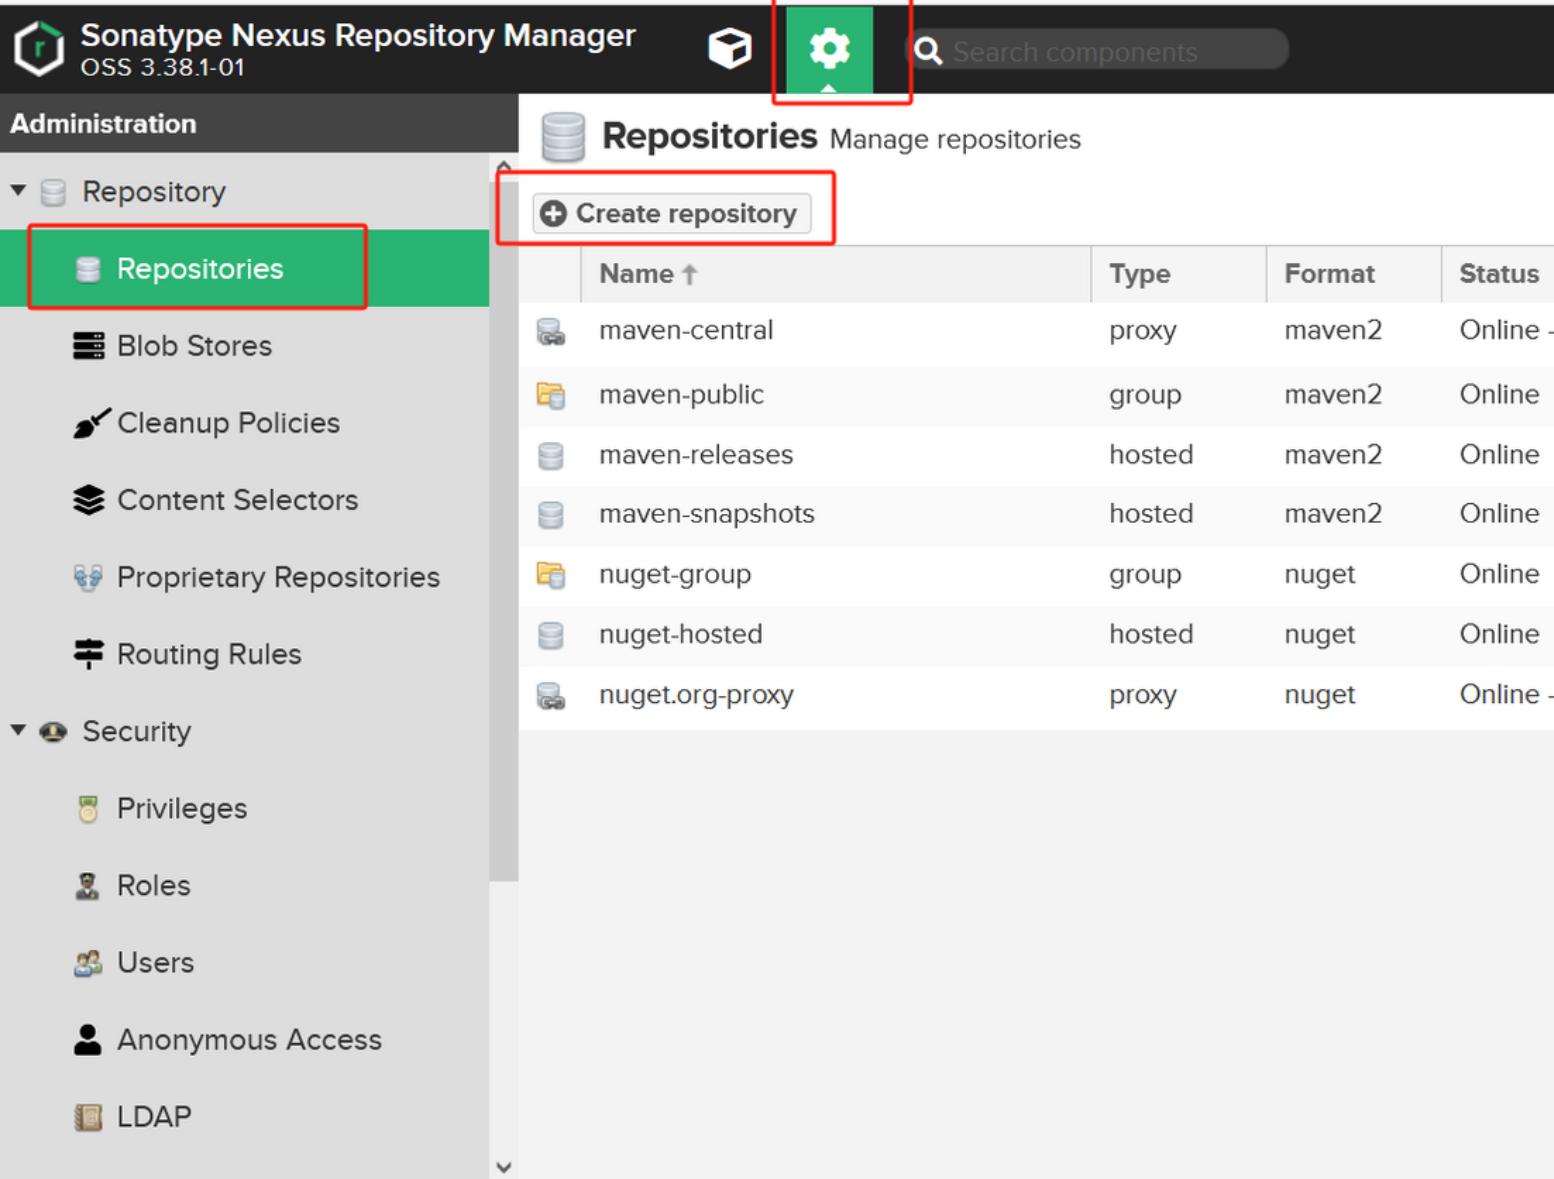
Task: Click the Anonymous Access silhouette icon
Action: 88,1040
